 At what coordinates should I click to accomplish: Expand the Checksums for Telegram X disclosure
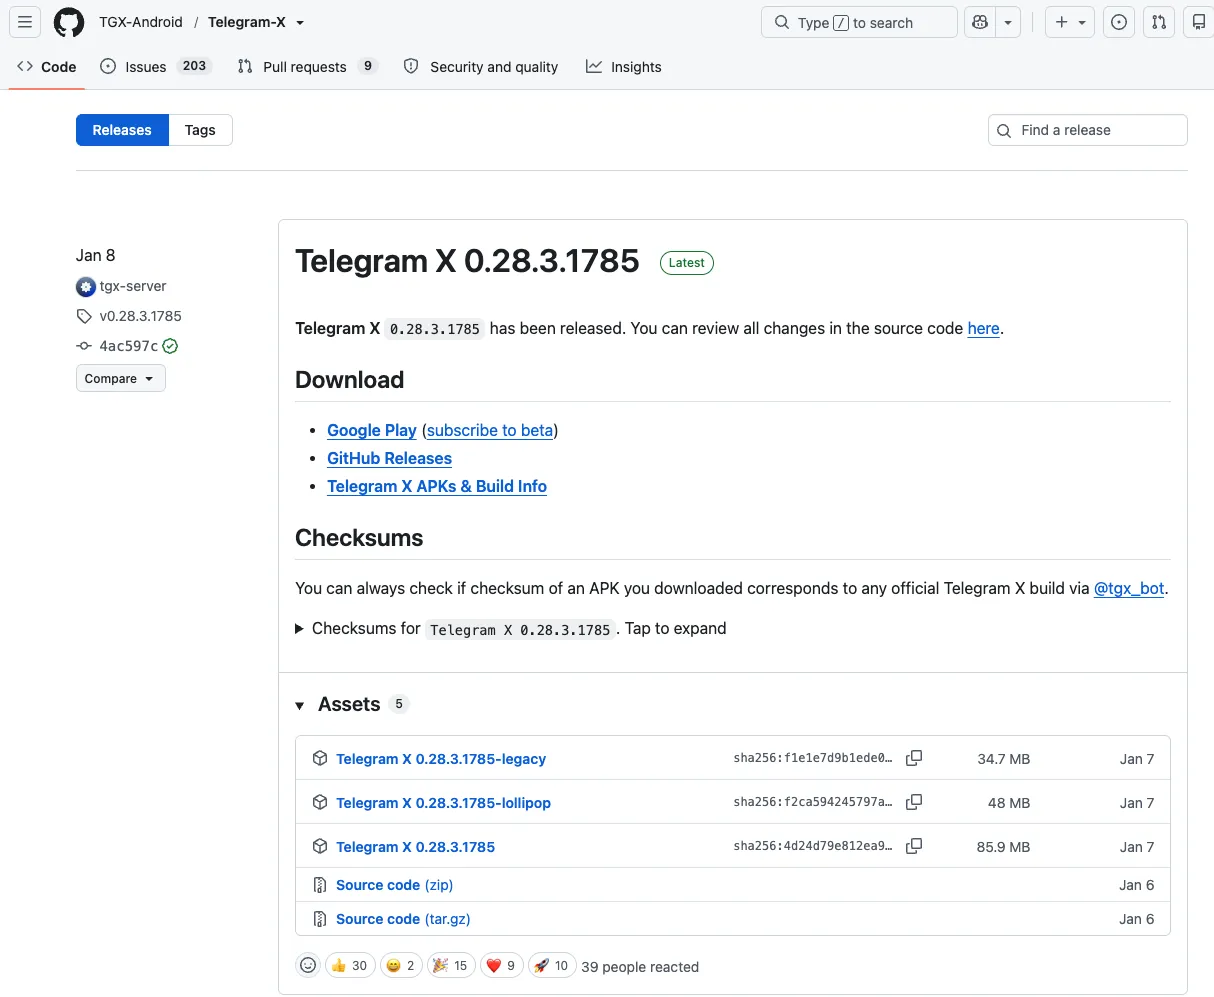pyautogui.click(x=511, y=629)
